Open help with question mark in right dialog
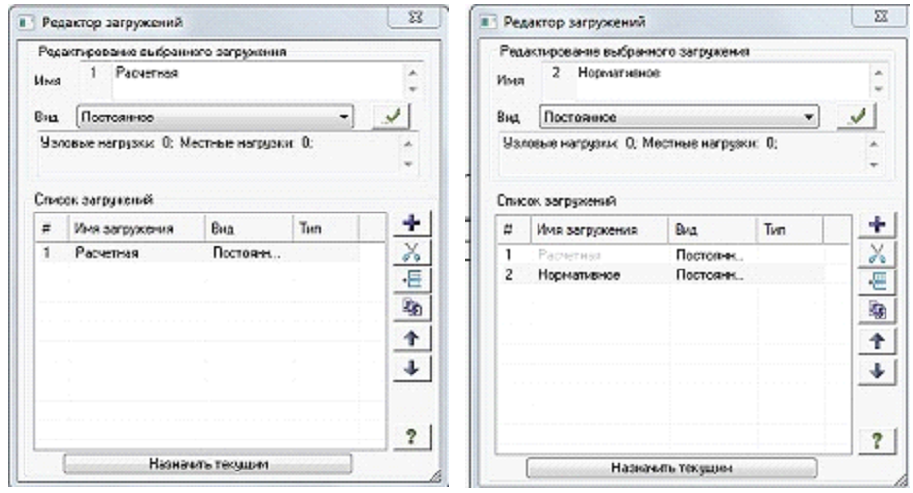 [x=877, y=441]
